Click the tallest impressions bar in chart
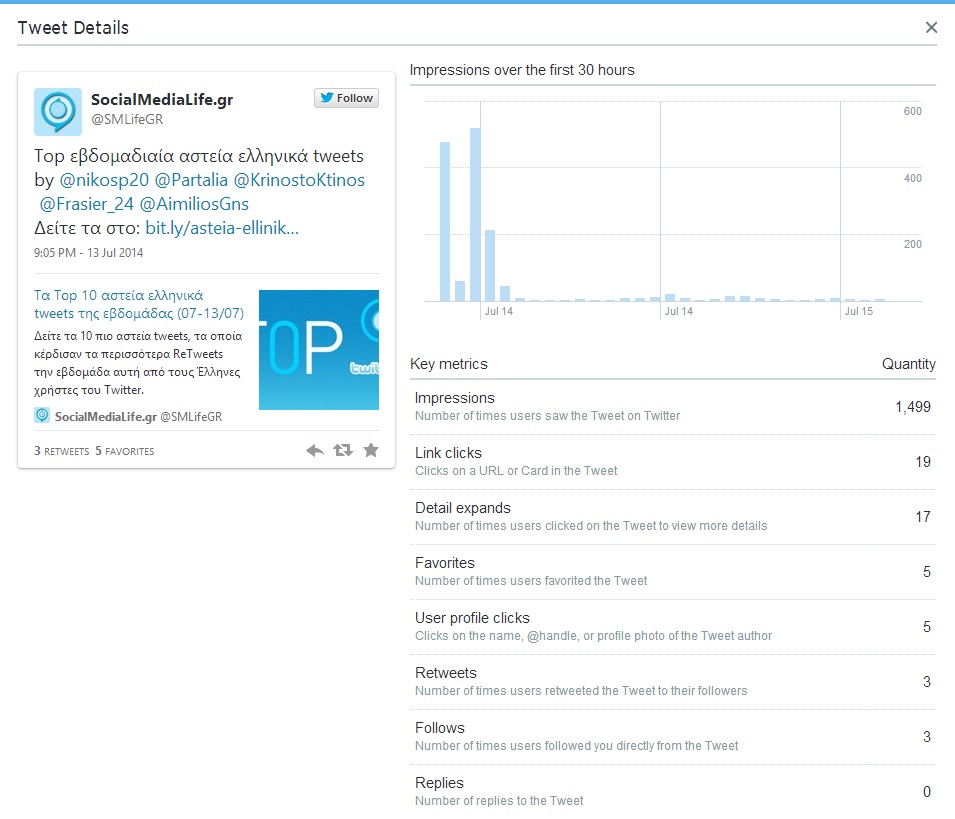The width and height of the screenshot is (955, 819). (475, 214)
